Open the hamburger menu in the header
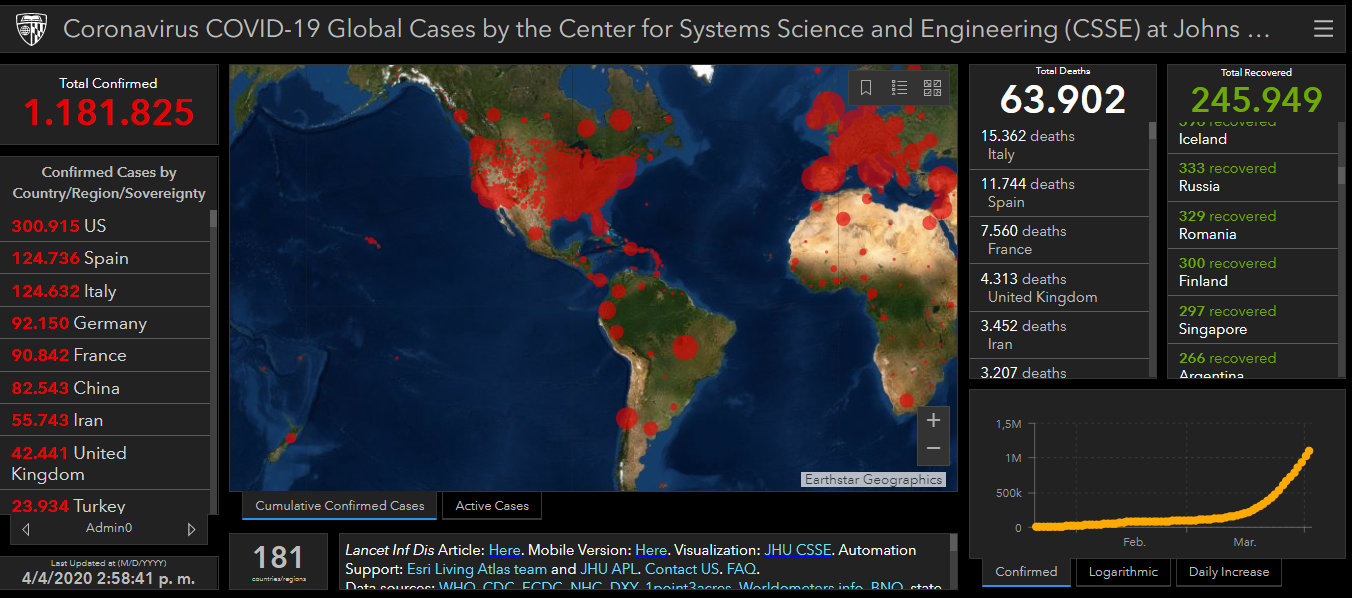The image size is (1352, 598). point(1323,29)
